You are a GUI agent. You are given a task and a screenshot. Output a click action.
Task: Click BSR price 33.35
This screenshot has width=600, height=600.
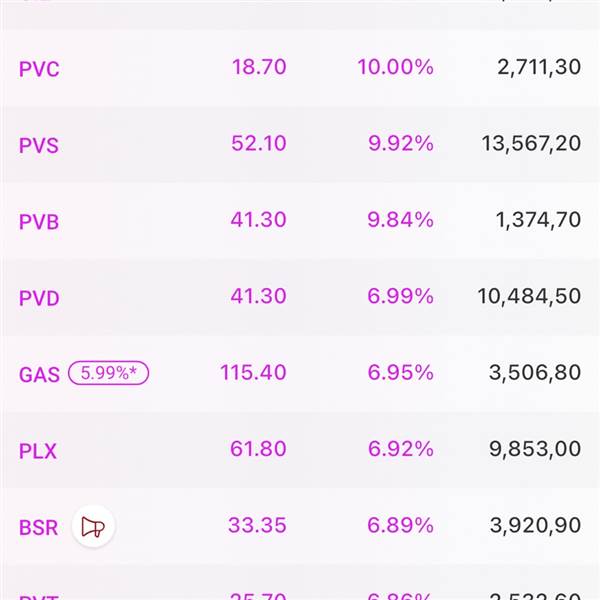257,525
